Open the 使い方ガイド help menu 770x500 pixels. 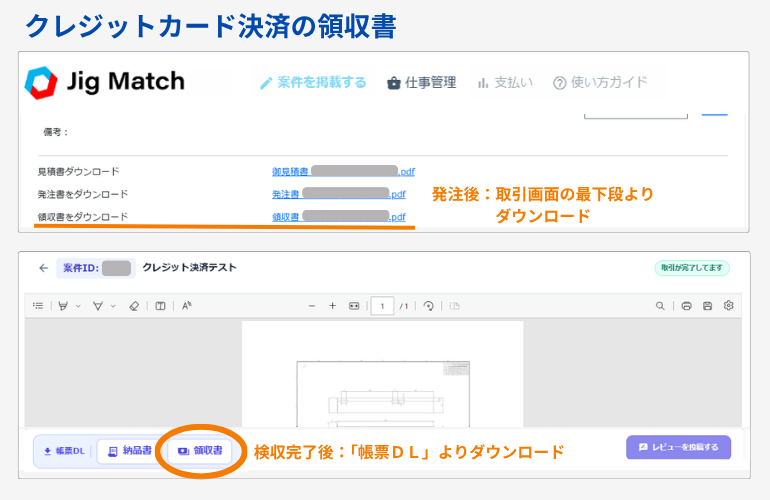pos(600,83)
